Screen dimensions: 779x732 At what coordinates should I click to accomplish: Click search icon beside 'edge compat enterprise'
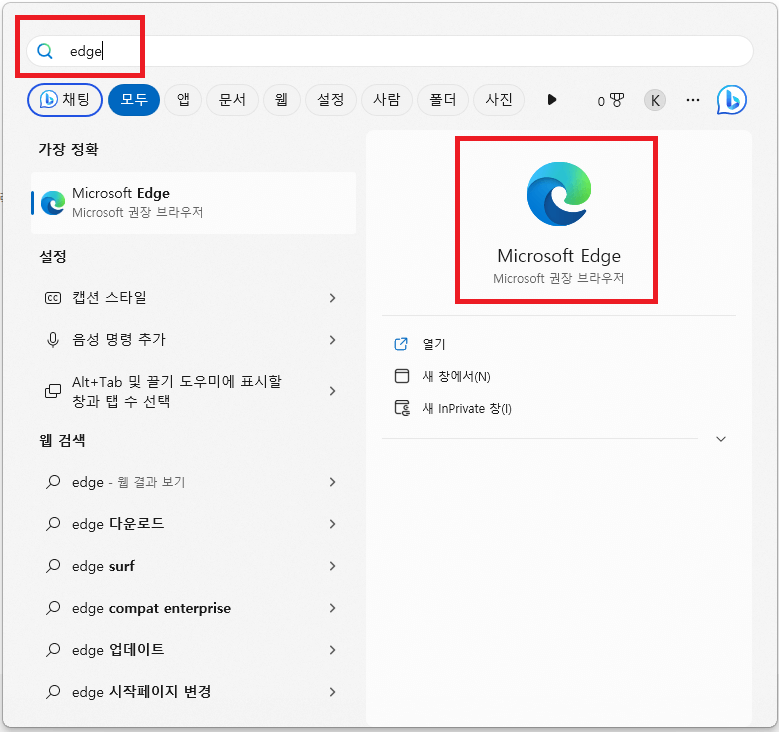53,608
